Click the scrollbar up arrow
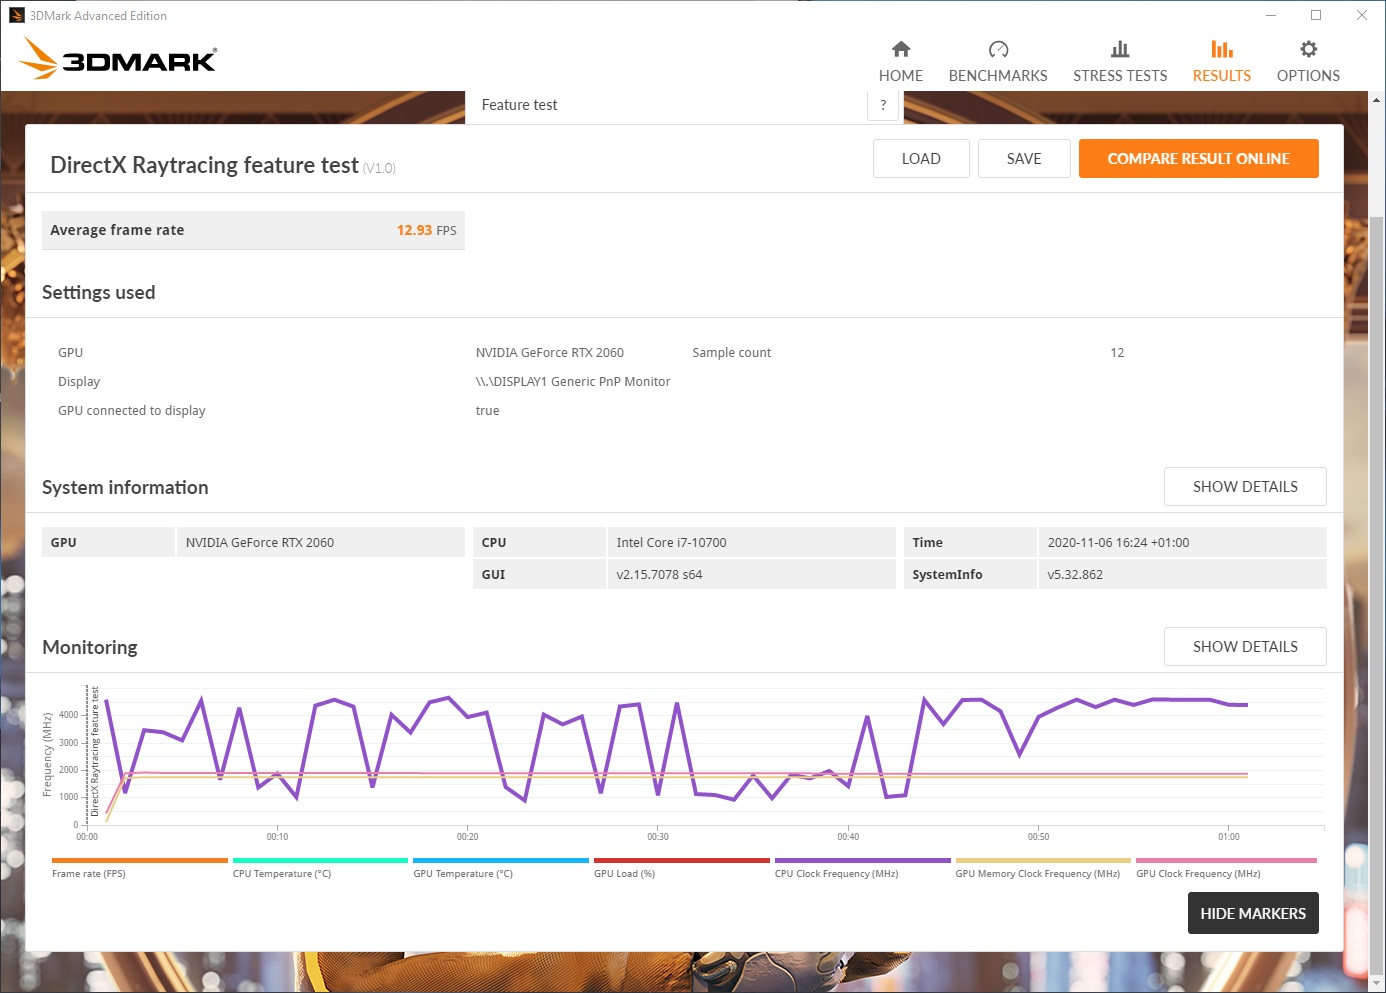 pyautogui.click(x=1376, y=100)
